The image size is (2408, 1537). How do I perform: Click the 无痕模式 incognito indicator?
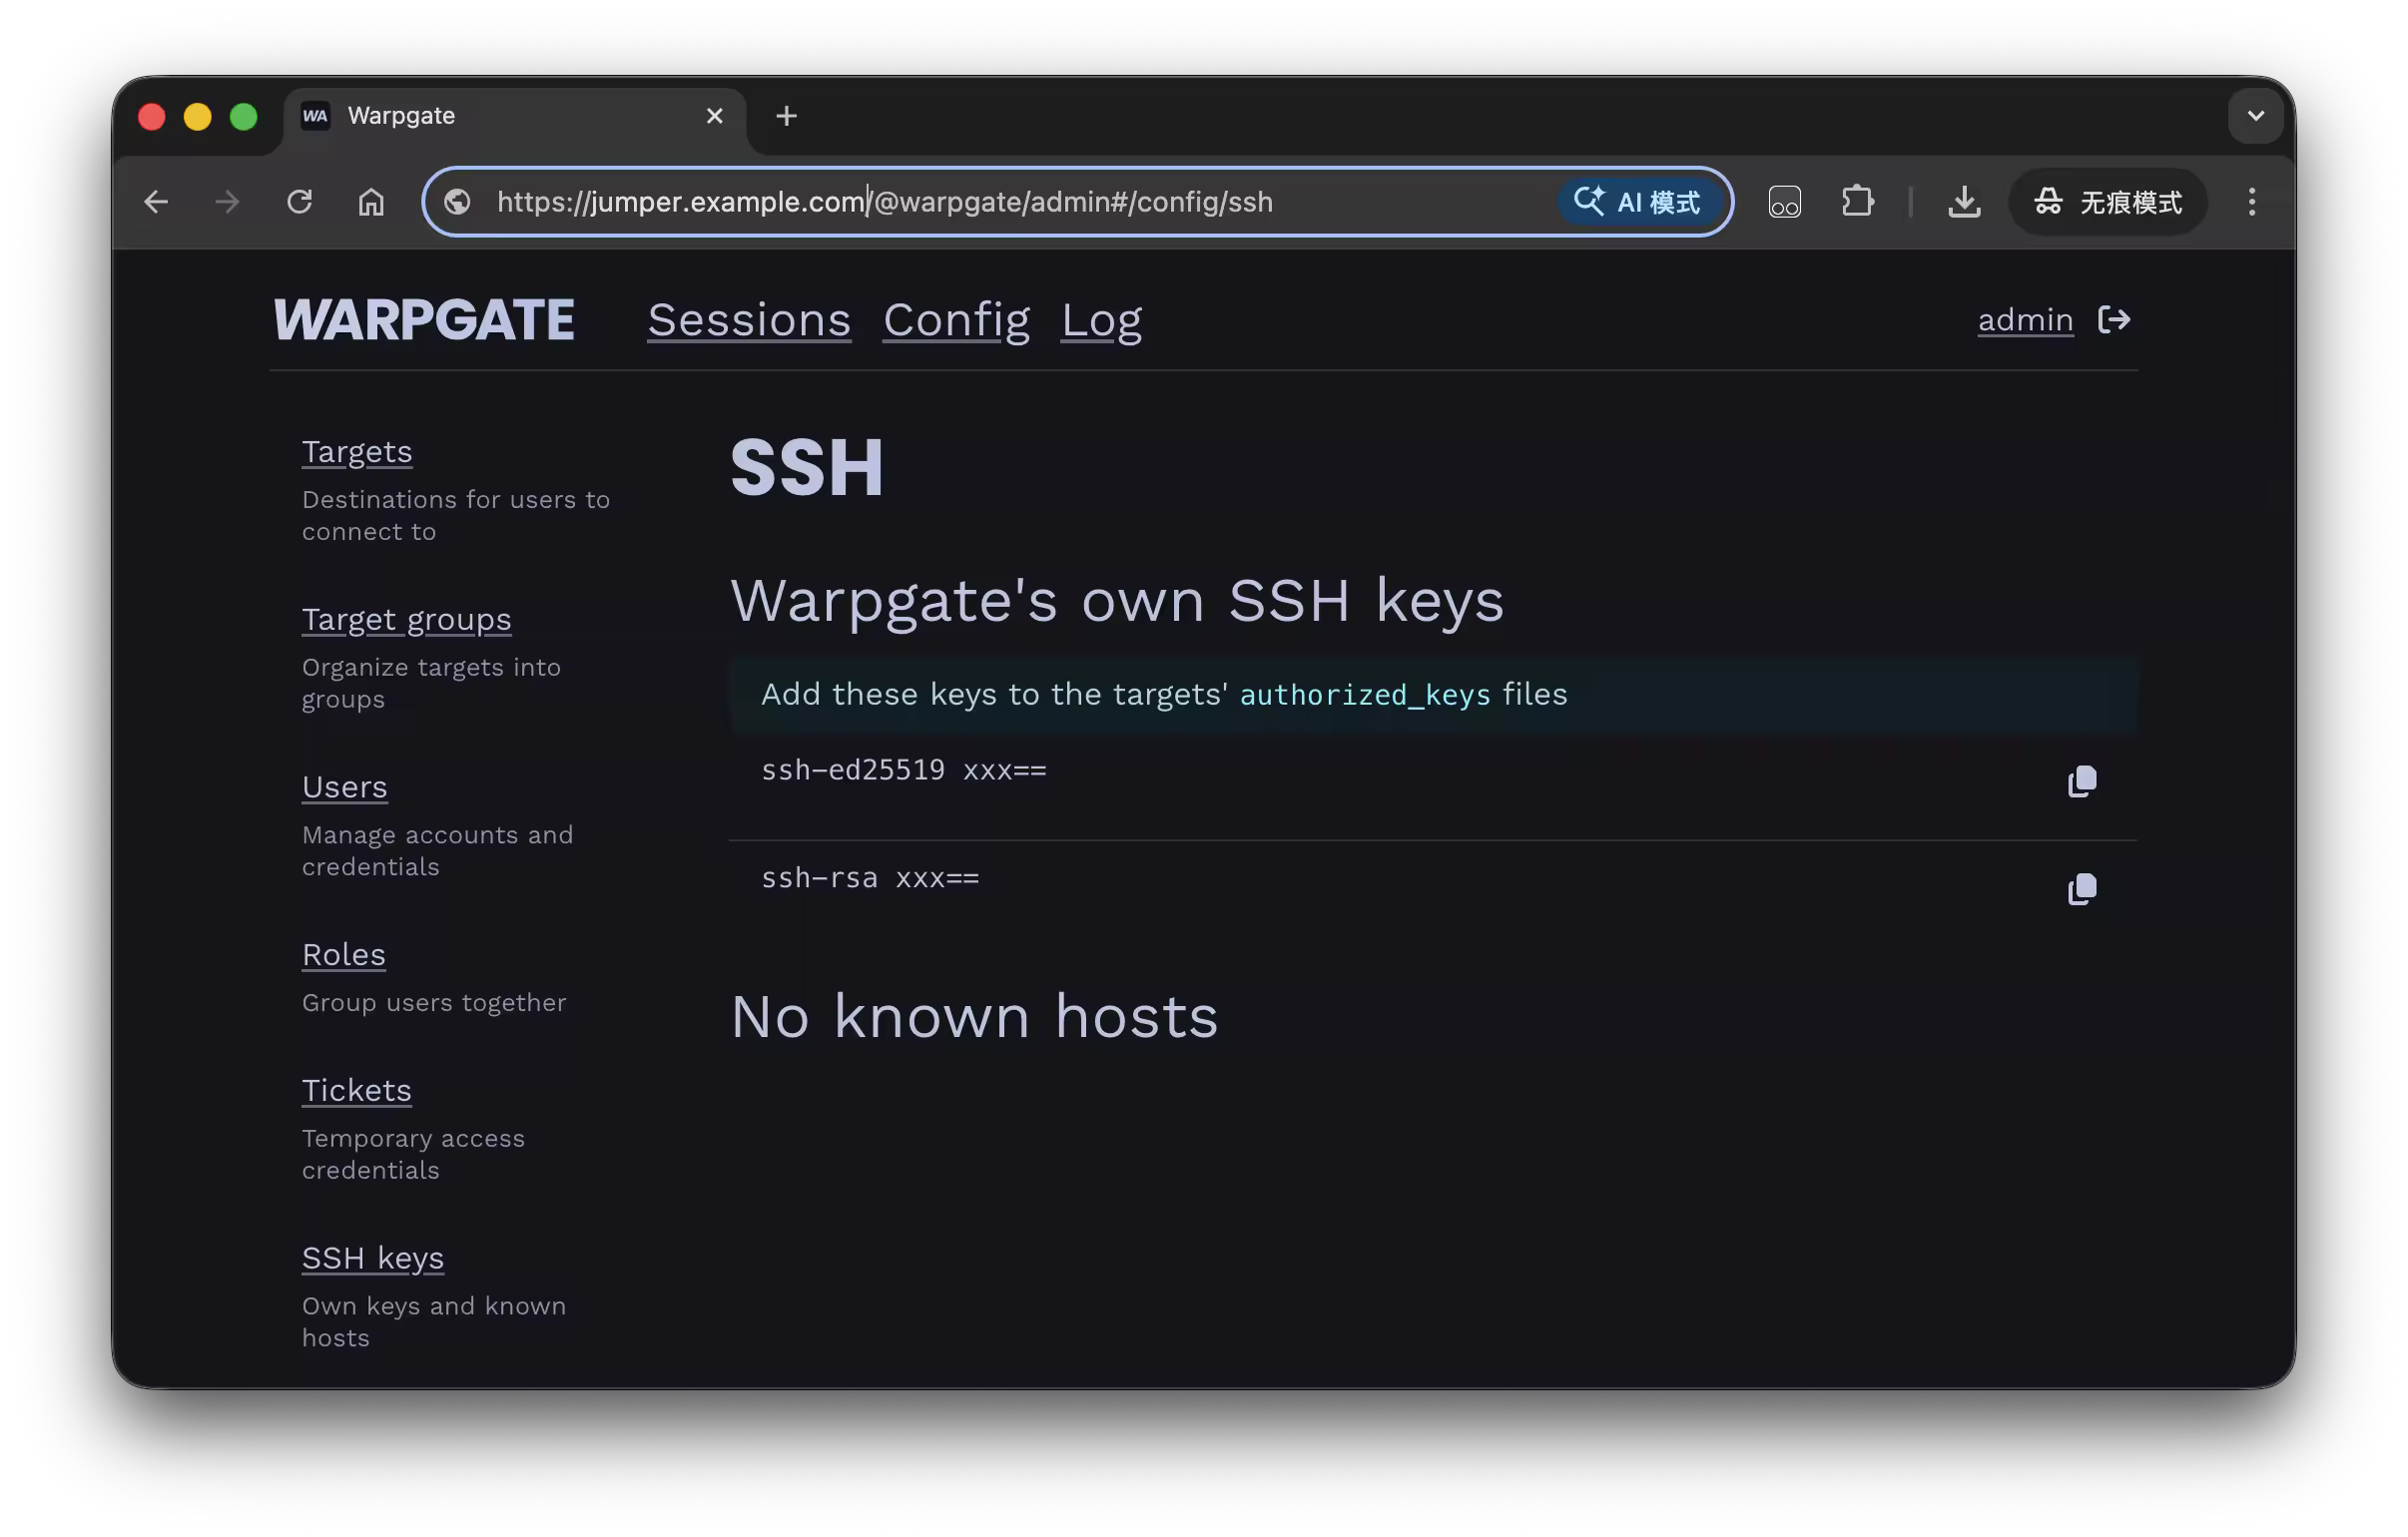pos(2108,202)
